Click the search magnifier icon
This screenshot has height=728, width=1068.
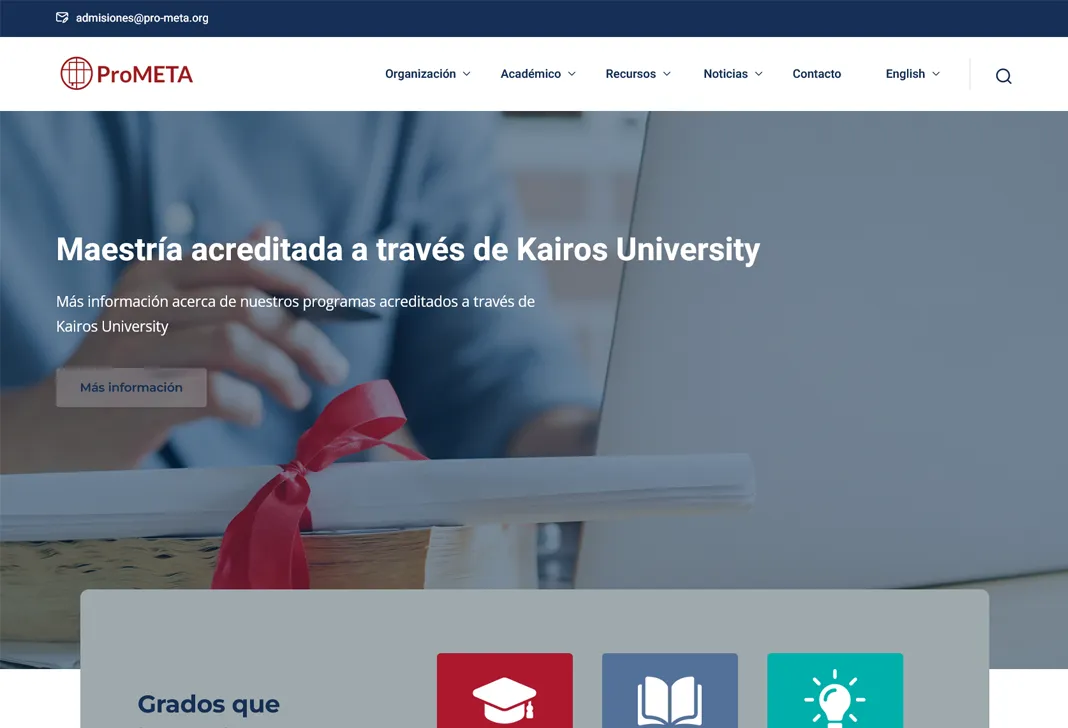tap(1003, 76)
